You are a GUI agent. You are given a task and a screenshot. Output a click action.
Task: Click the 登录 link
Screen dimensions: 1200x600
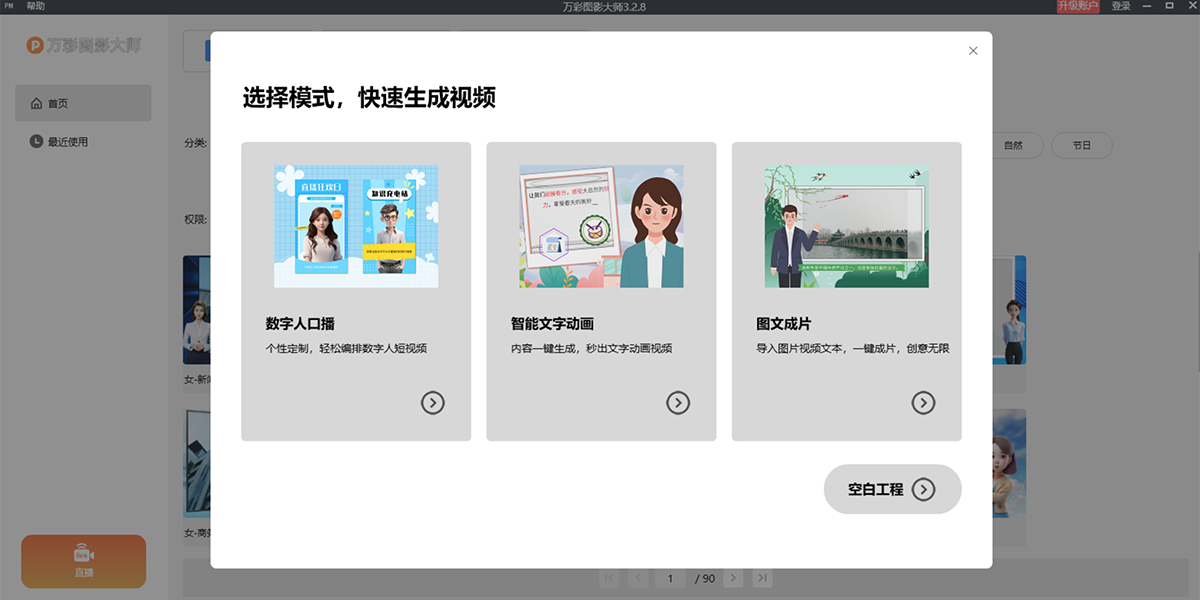[1121, 6]
